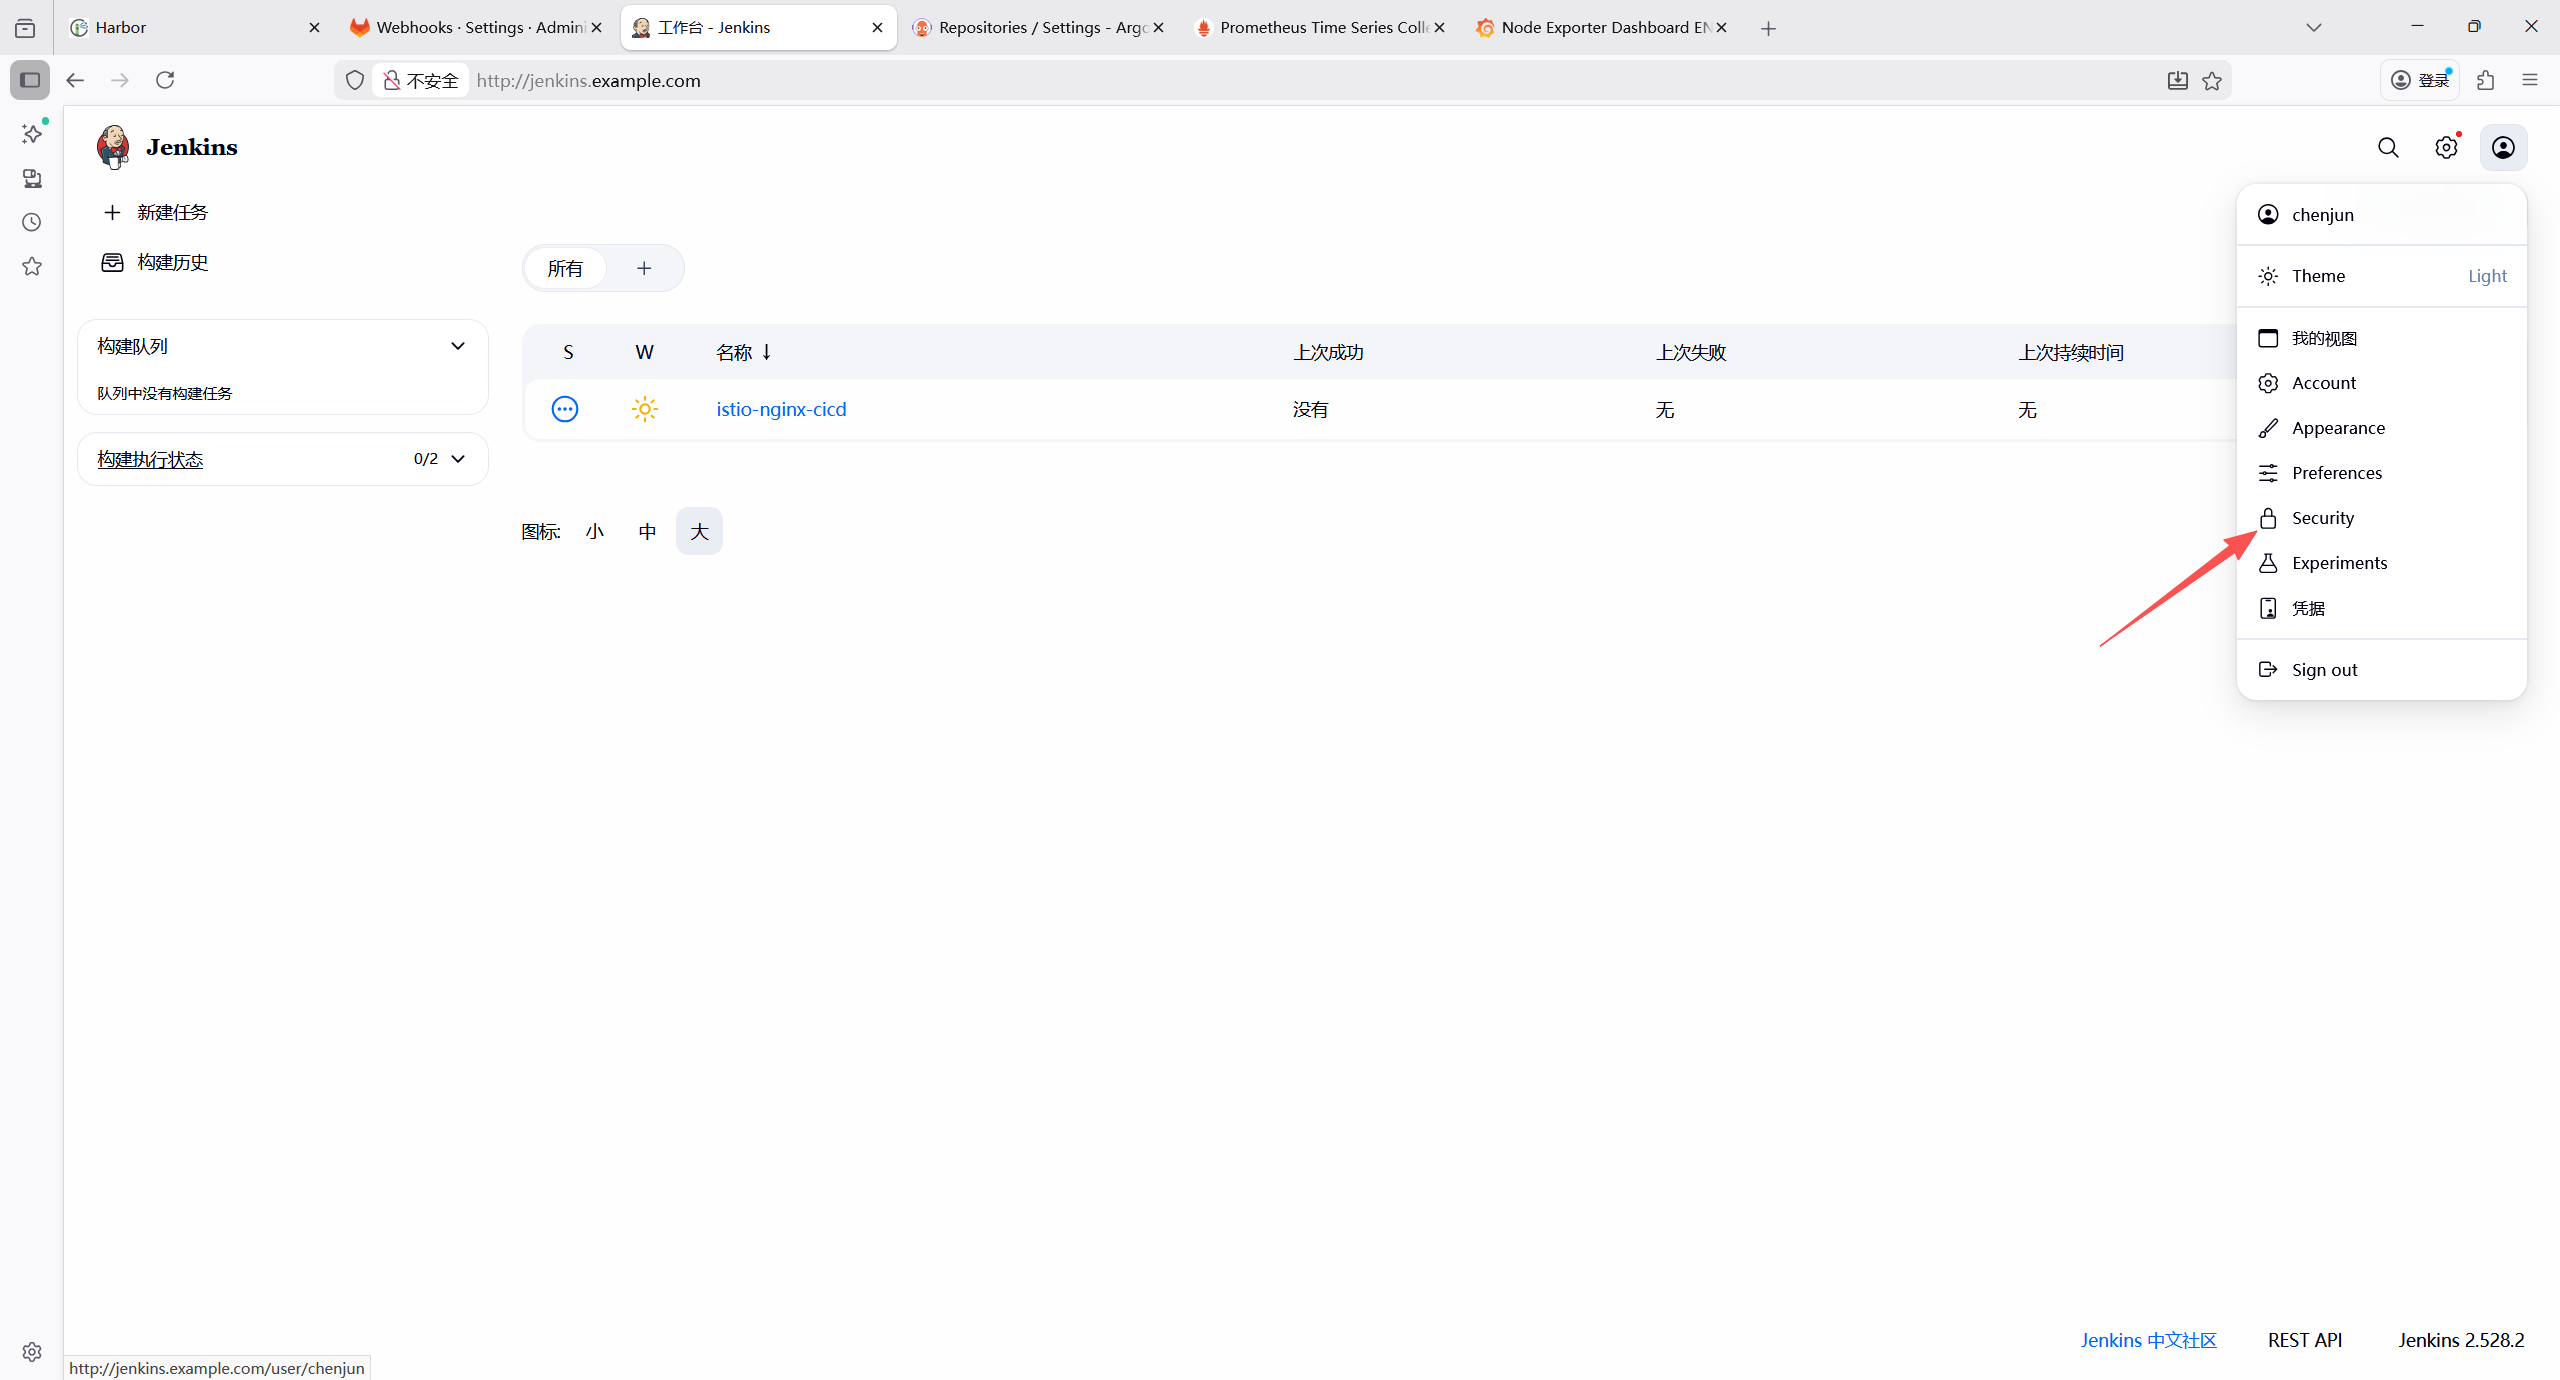Open the browser tab list dropdown
This screenshot has height=1380, width=2560.
coord(2313,28)
